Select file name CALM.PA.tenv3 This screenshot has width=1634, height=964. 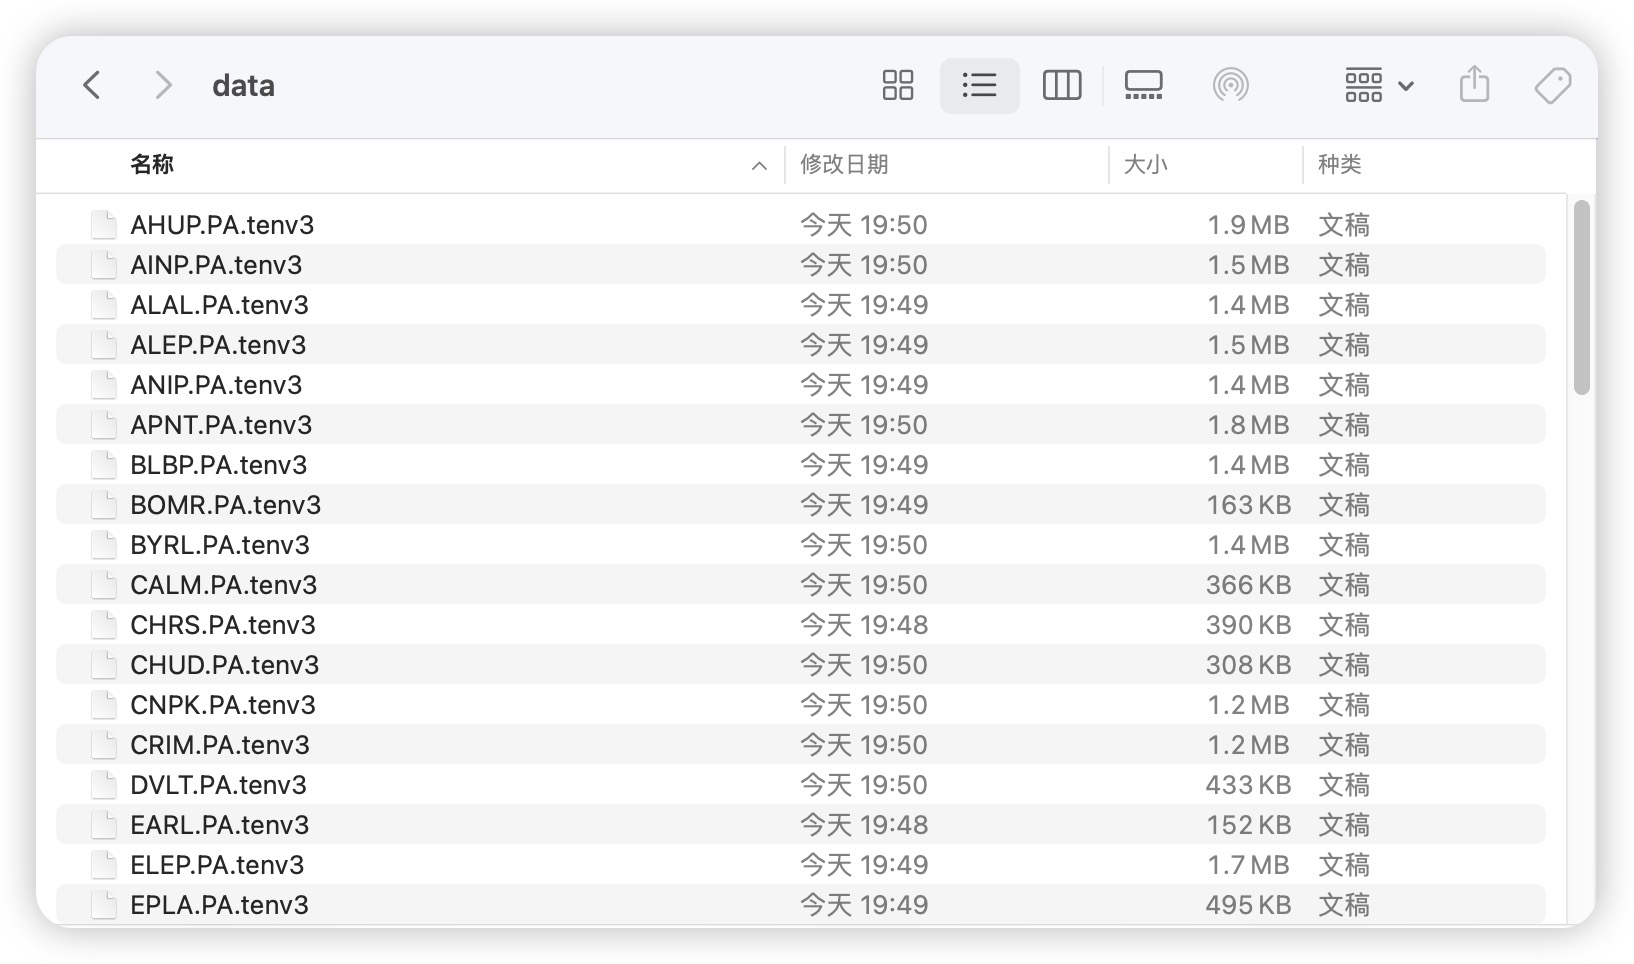pos(224,585)
